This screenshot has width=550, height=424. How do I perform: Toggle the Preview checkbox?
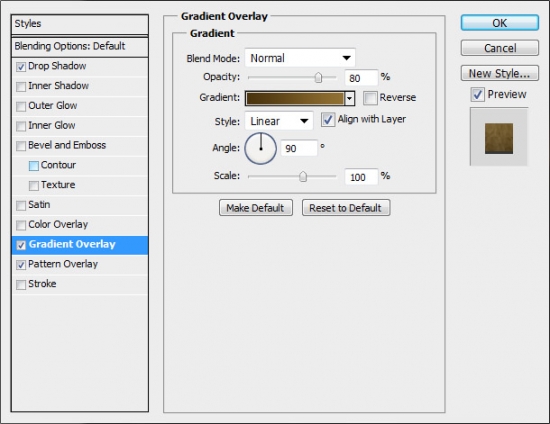pyautogui.click(x=477, y=94)
